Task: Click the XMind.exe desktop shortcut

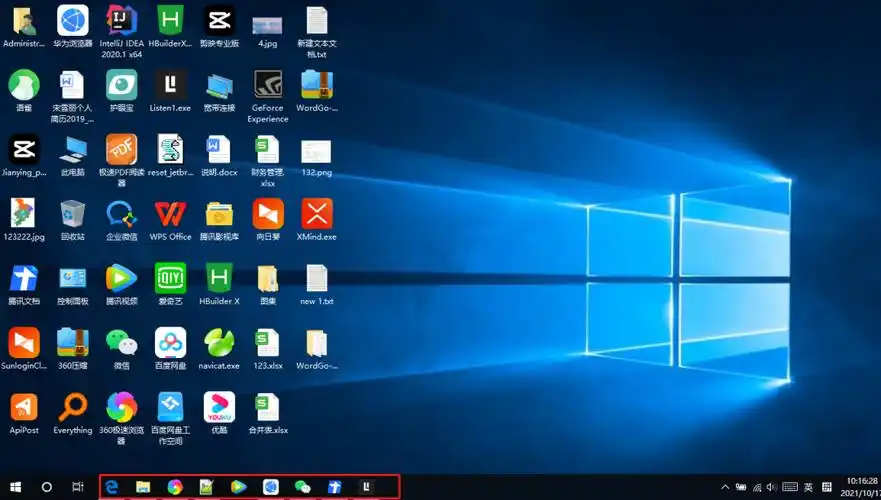Action: click(317, 213)
